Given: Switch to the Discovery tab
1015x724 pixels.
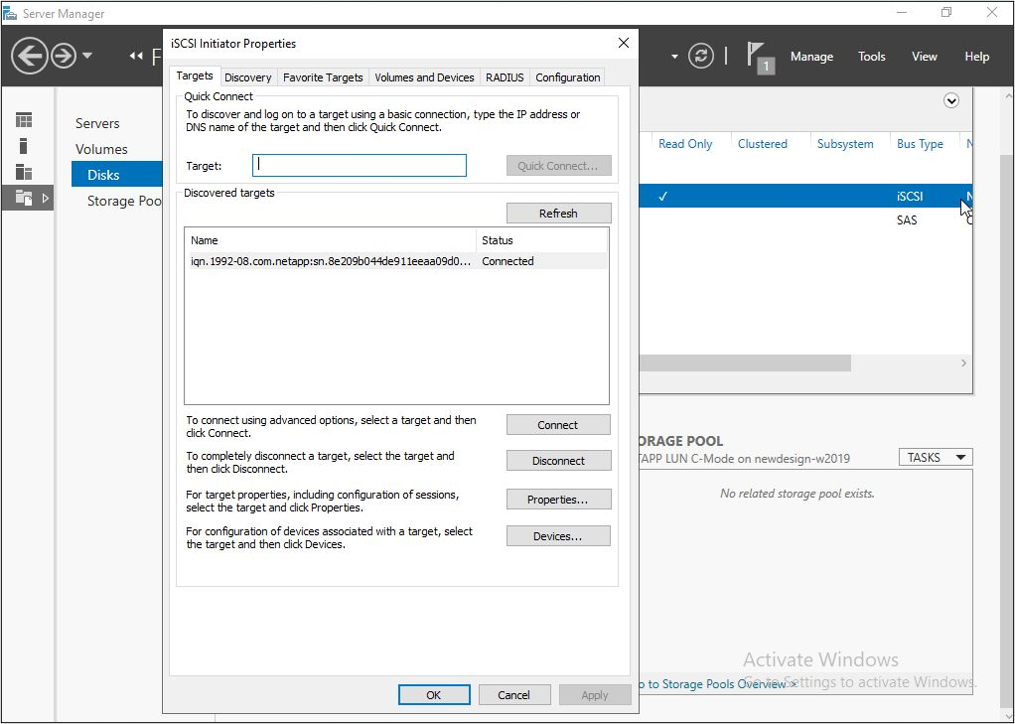Looking at the screenshot, I should coord(248,77).
